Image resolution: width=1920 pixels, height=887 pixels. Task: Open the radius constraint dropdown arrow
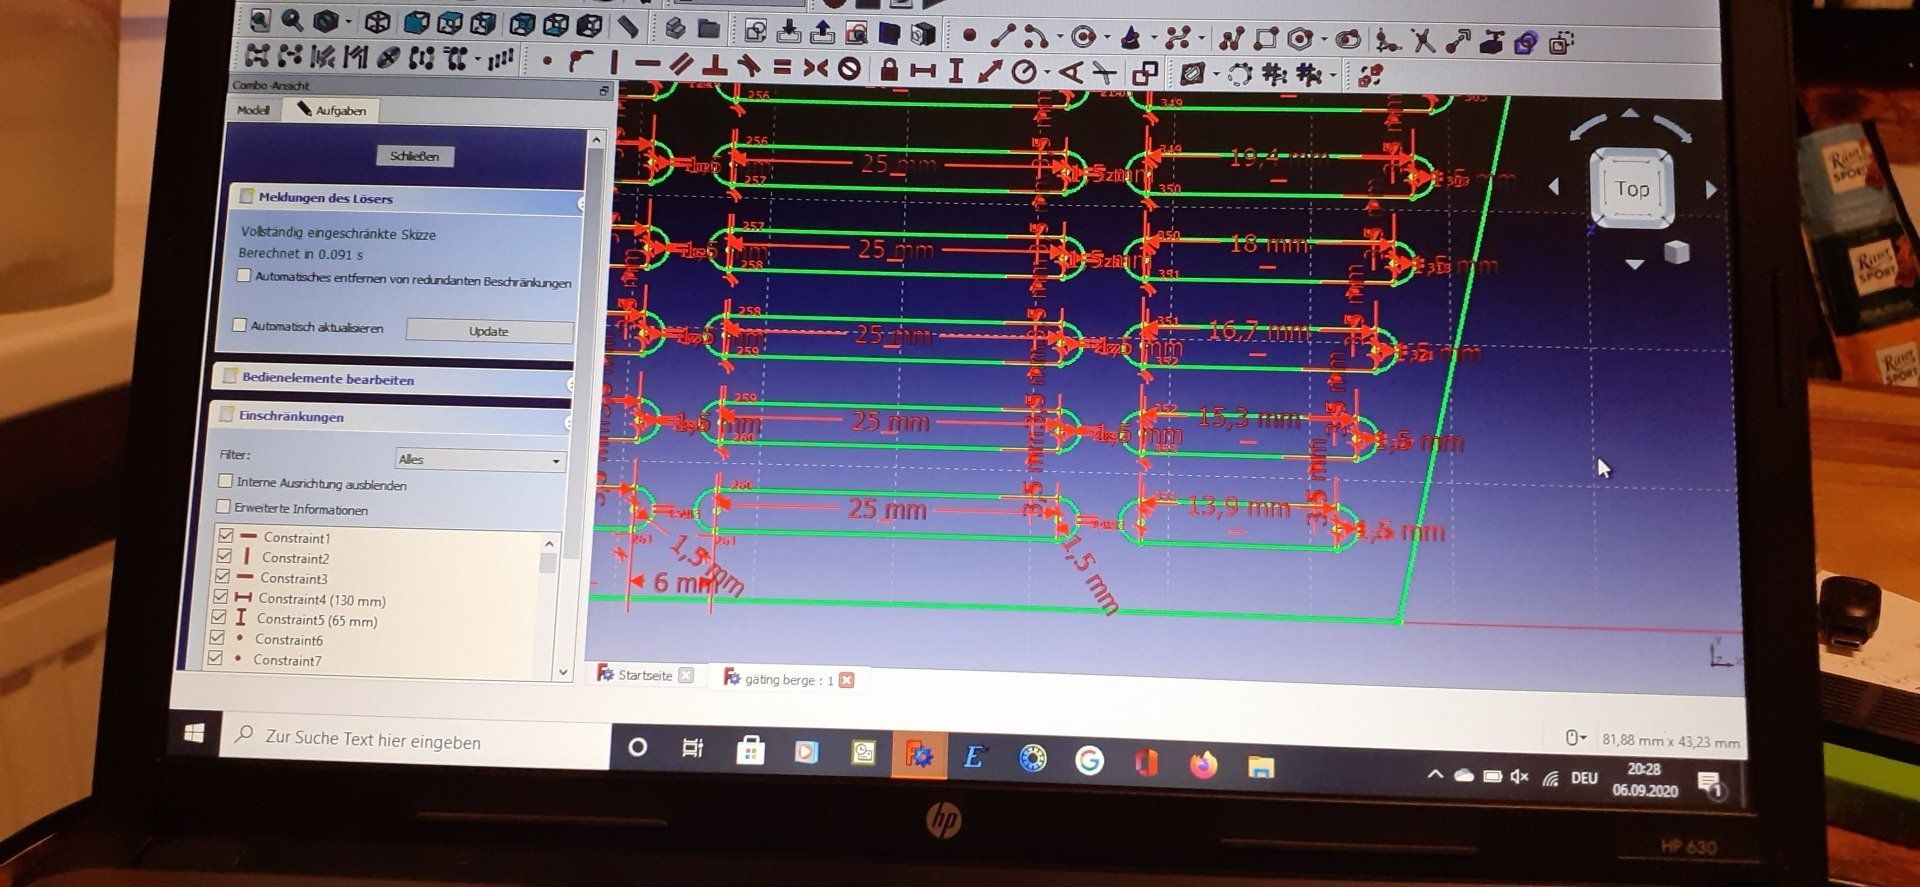1046,73
